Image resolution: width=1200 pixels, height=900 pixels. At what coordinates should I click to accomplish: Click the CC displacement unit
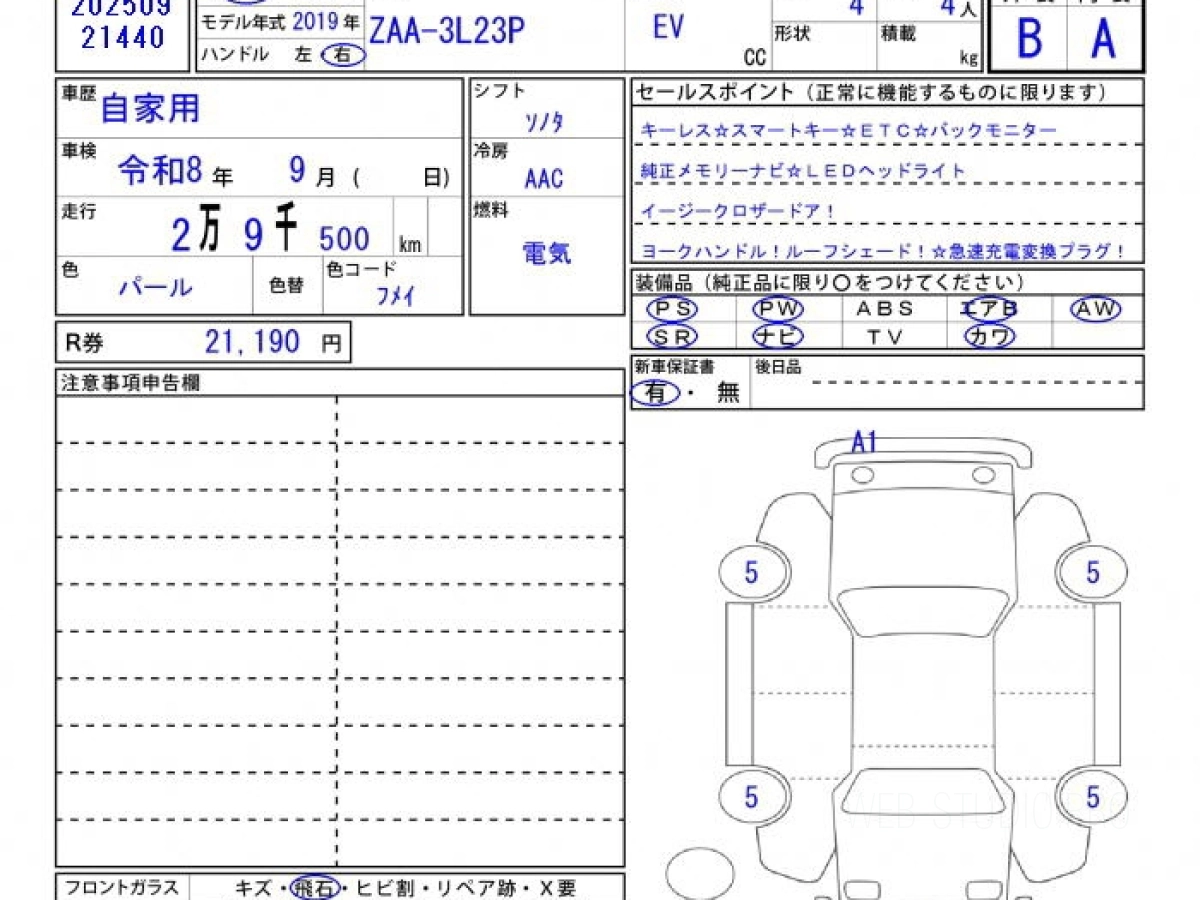[755, 58]
